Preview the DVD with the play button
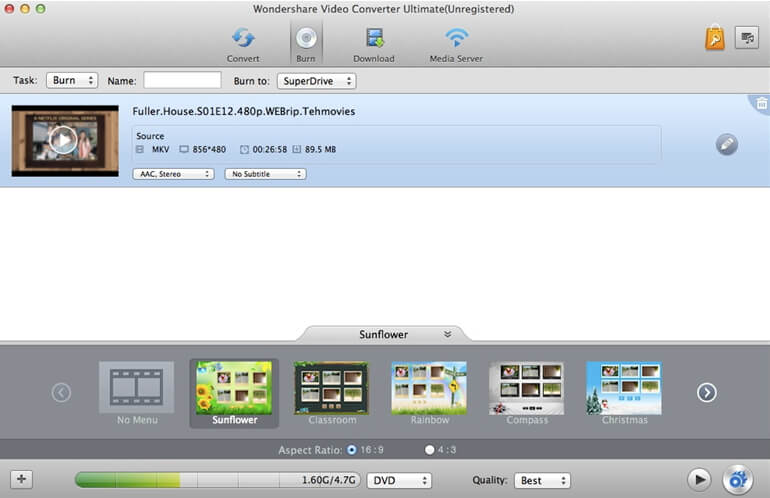The image size is (770, 498). coord(699,479)
